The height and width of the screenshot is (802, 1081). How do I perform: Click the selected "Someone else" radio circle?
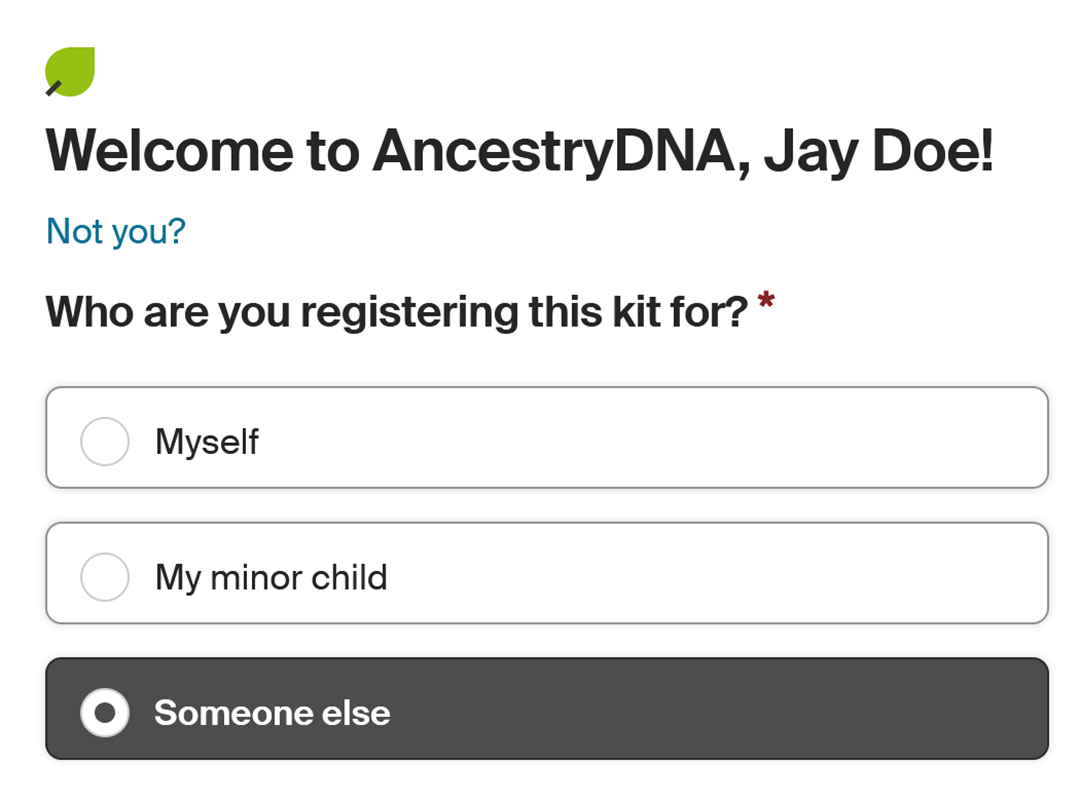pyautogui.click(x=105, y=713)
